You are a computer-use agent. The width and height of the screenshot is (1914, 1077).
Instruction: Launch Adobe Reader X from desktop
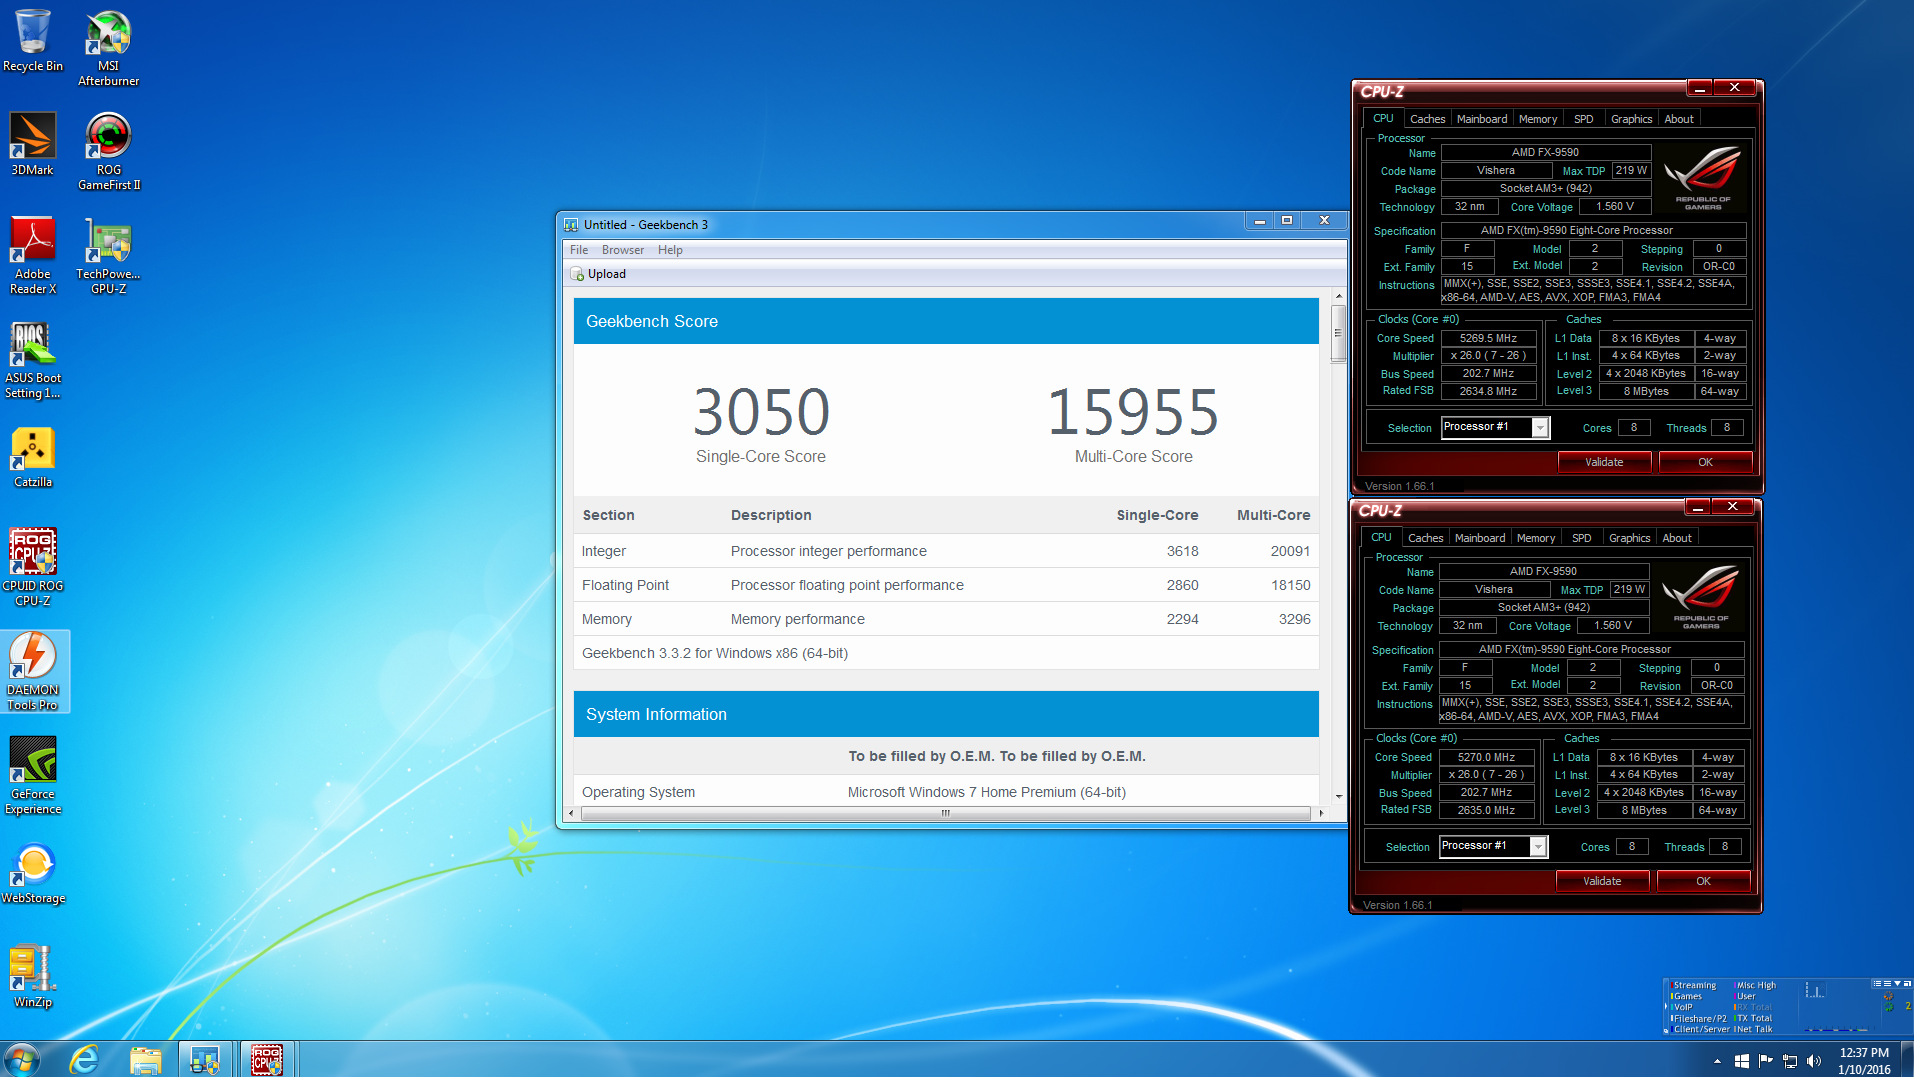click(x=33, y=255)
